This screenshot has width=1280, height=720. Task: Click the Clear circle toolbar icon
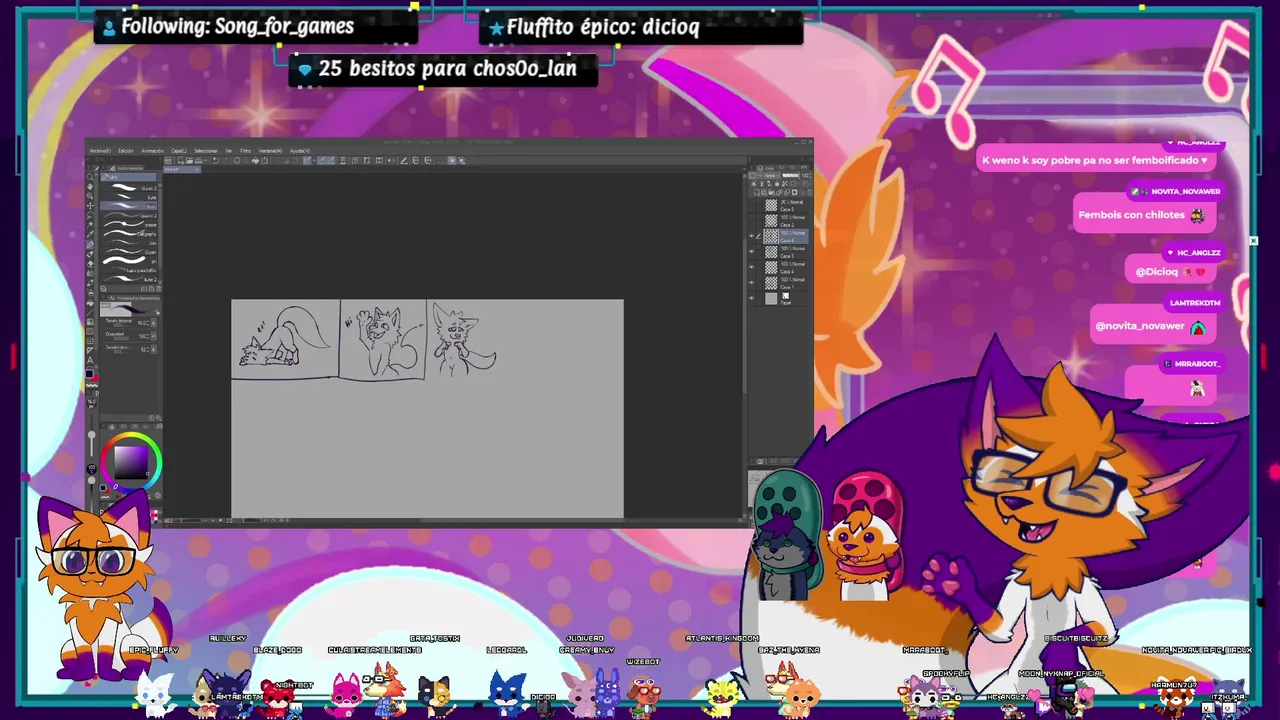coord(237,161)
